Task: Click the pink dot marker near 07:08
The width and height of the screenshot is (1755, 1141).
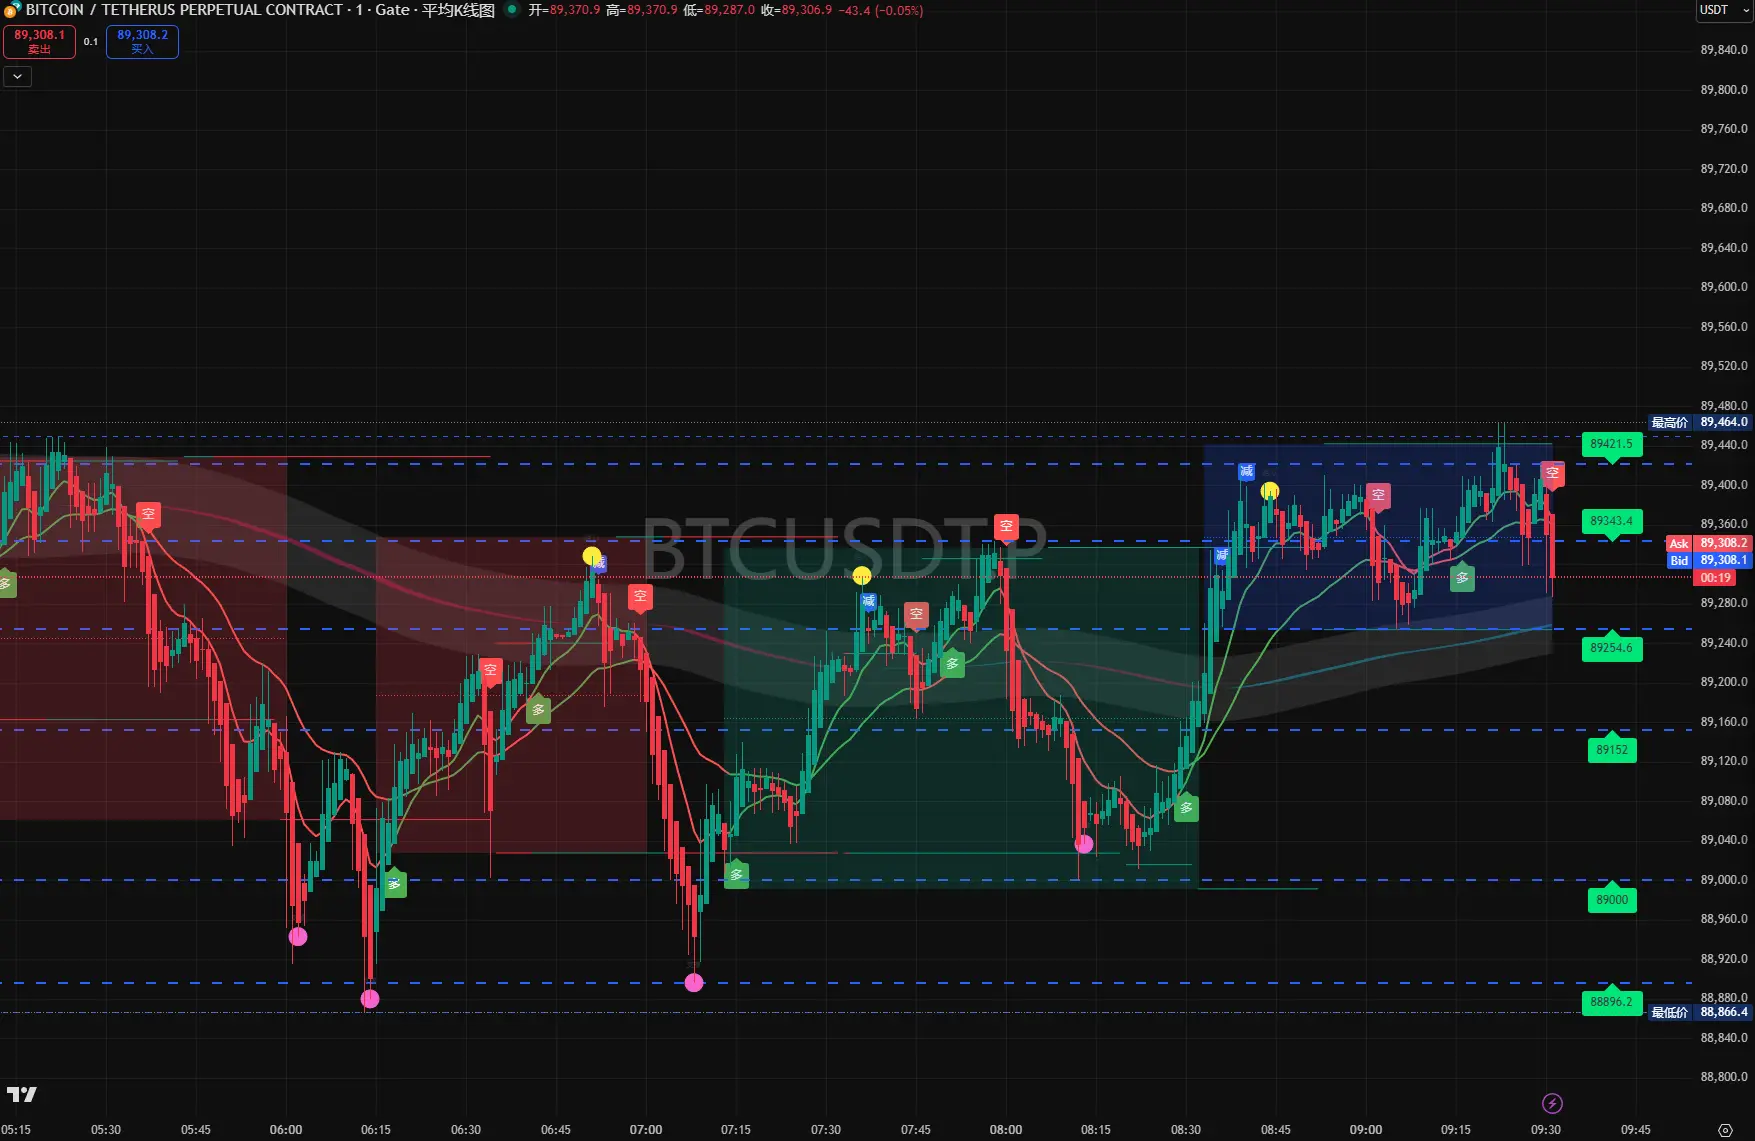Action: point(694,983)
